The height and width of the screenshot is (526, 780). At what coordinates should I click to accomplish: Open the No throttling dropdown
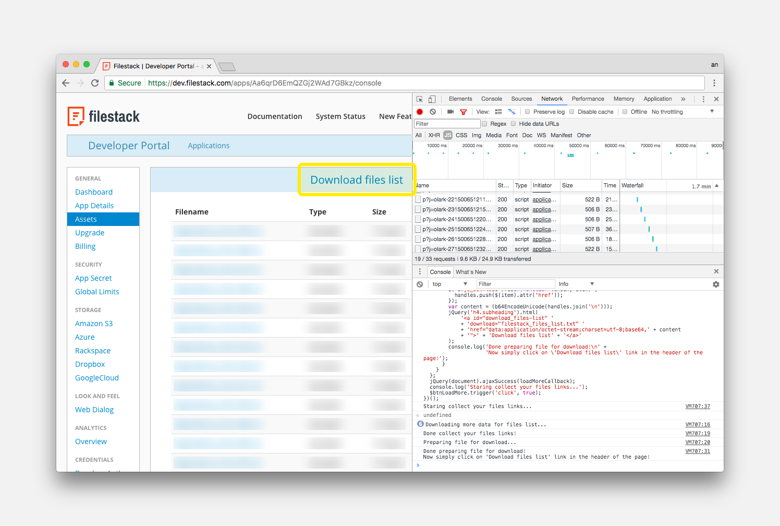click(683, 112)
